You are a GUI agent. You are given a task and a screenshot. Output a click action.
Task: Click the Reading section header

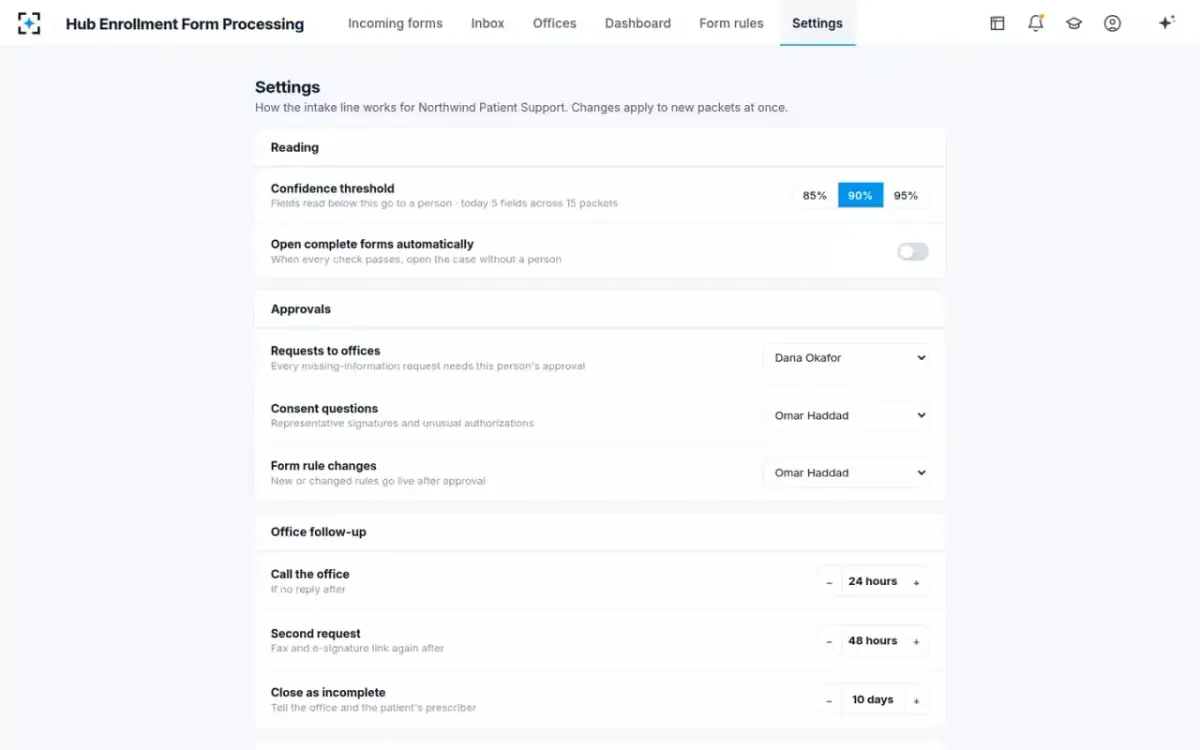coord(295,147)
